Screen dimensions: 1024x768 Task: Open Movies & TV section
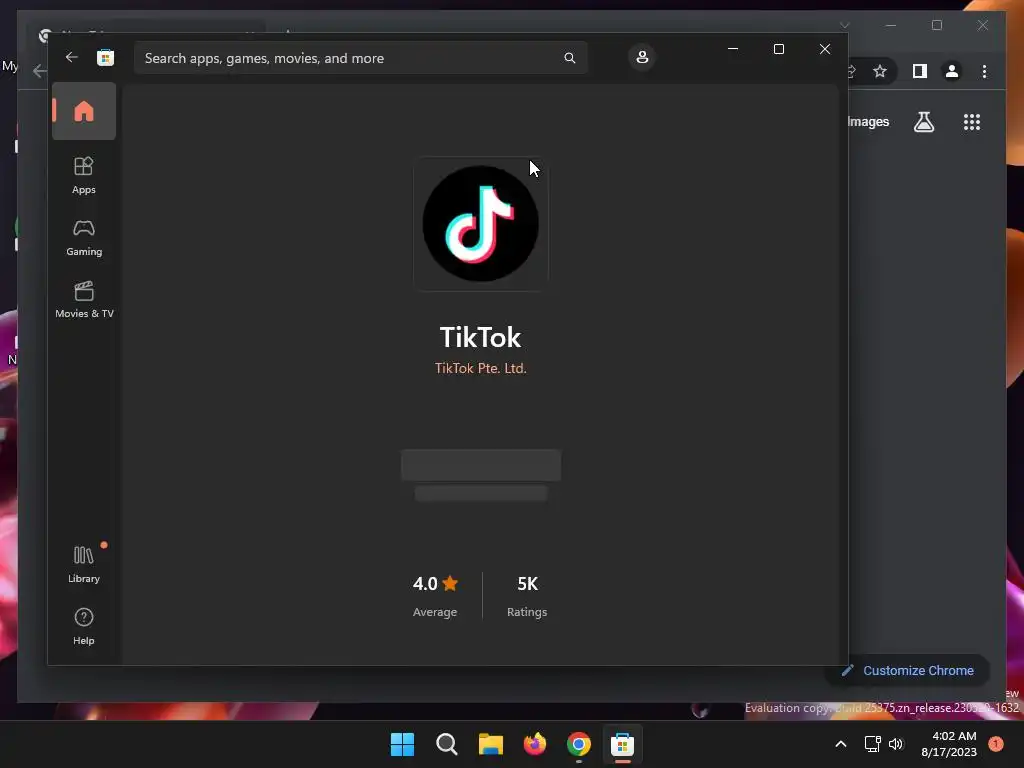(84, 299)
